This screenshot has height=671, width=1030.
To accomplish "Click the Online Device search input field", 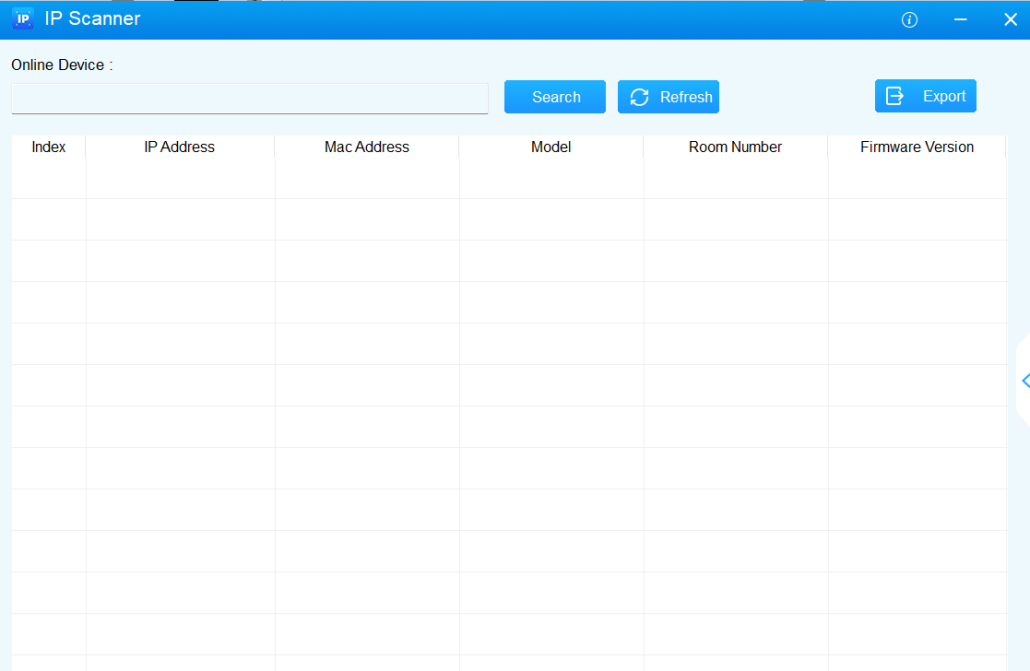I will 250,99.
